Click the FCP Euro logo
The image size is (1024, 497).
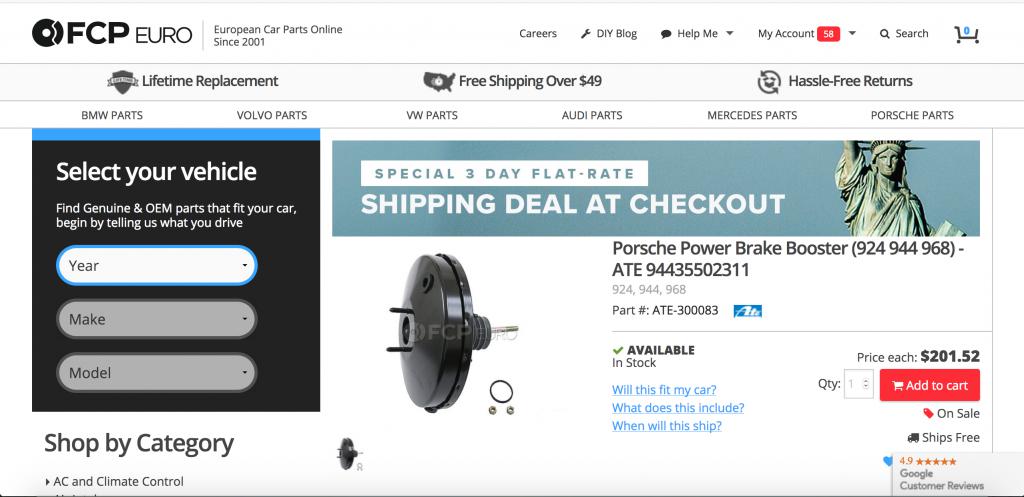[112, 33]
